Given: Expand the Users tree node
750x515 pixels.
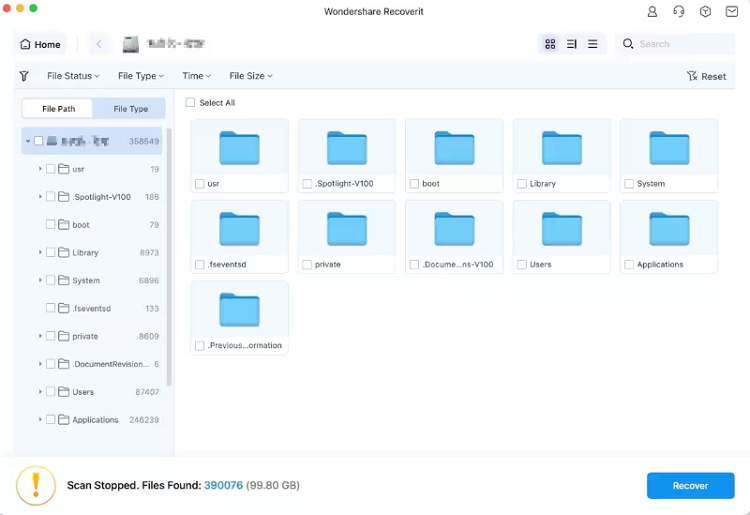Looking at the screenshot, I should [x=40, y=392].
